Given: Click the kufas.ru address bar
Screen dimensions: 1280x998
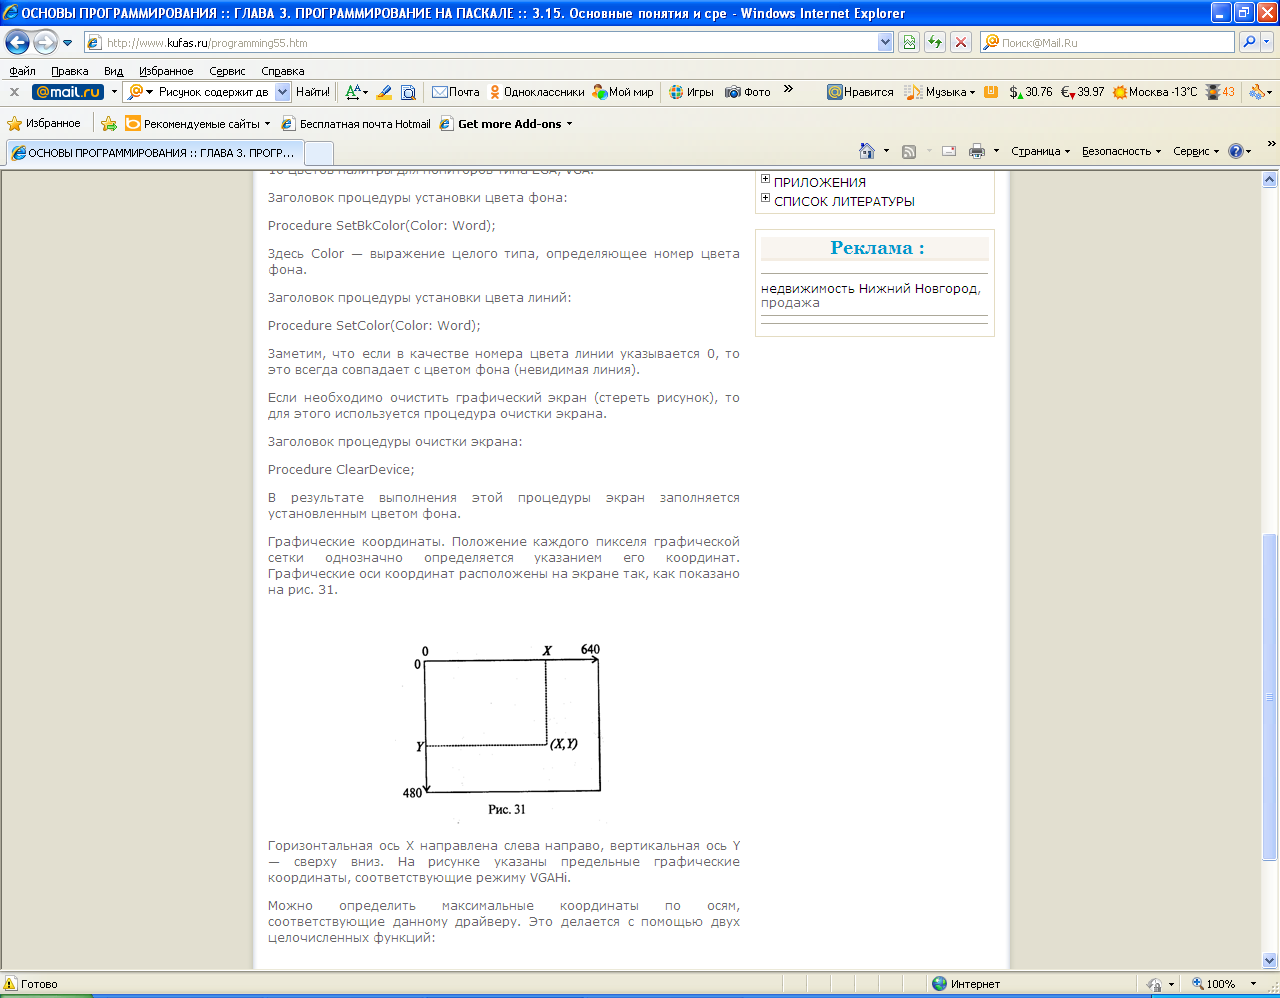Looking at the screenshot, I should point(481,42).
